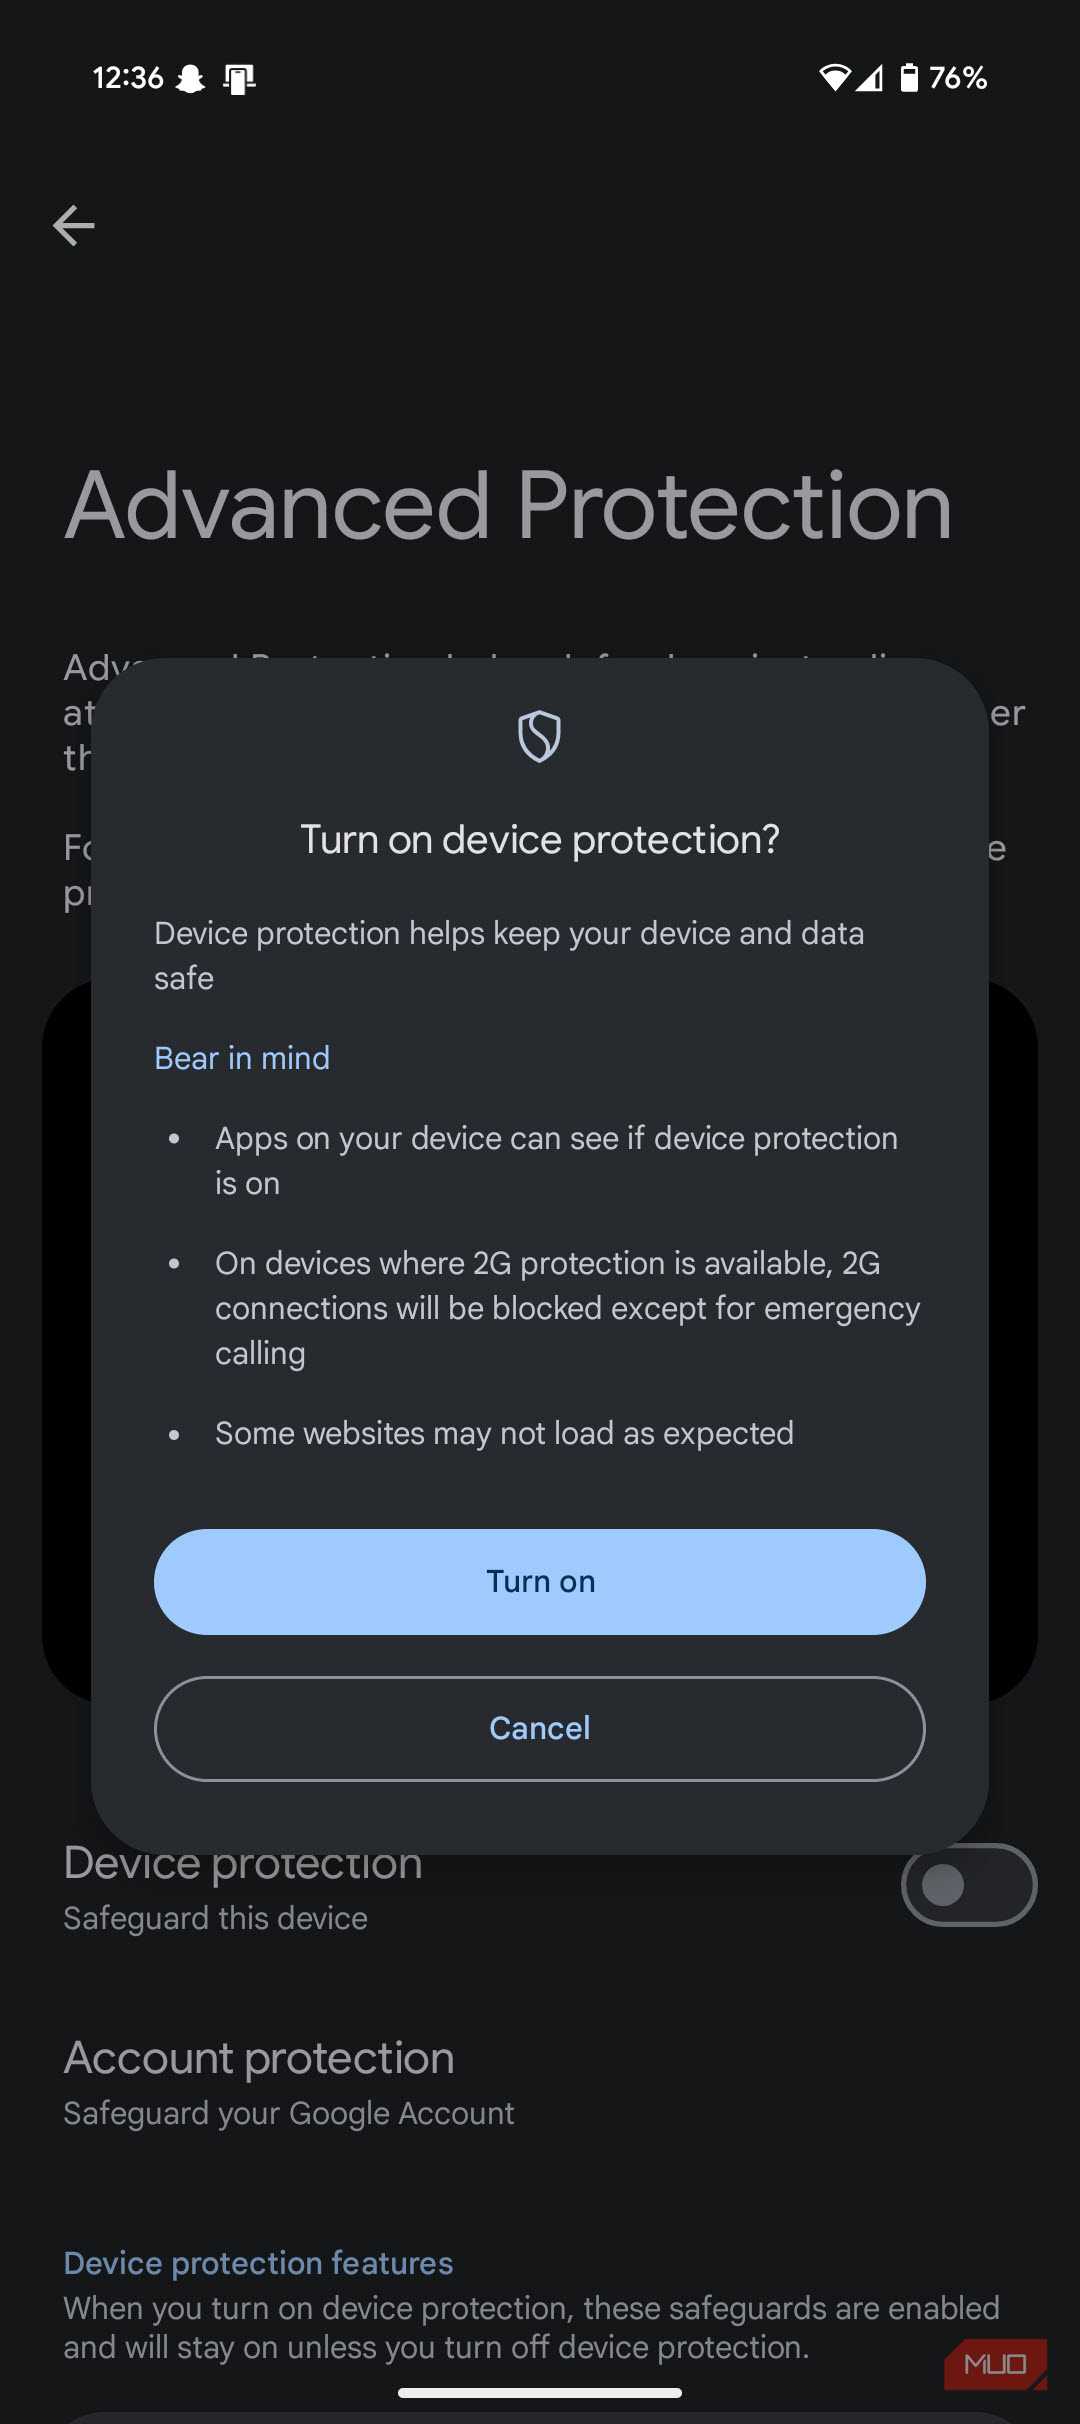Viewport: 1080px width, 2424px height.
Task: Tap the Bear in mind heading
Action: 242,1058
